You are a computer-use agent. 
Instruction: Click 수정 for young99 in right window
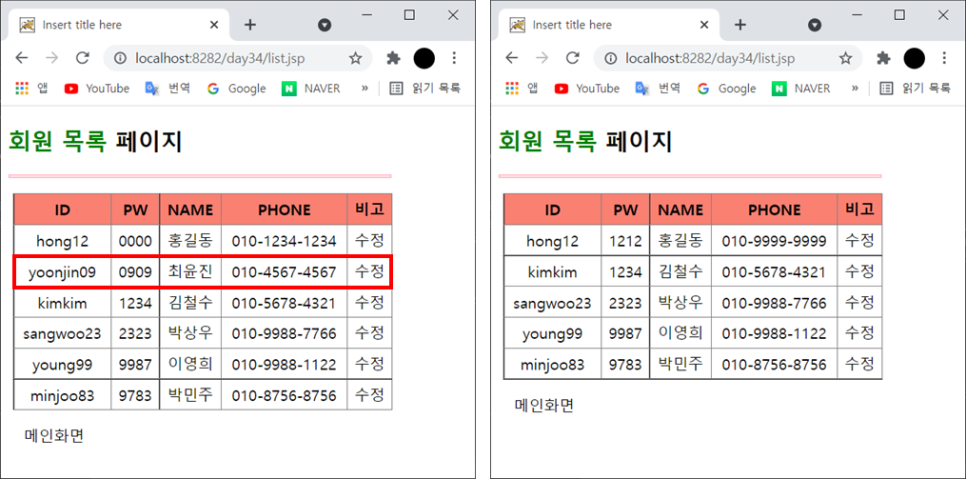pyautogui.click(x=860, y=333)
